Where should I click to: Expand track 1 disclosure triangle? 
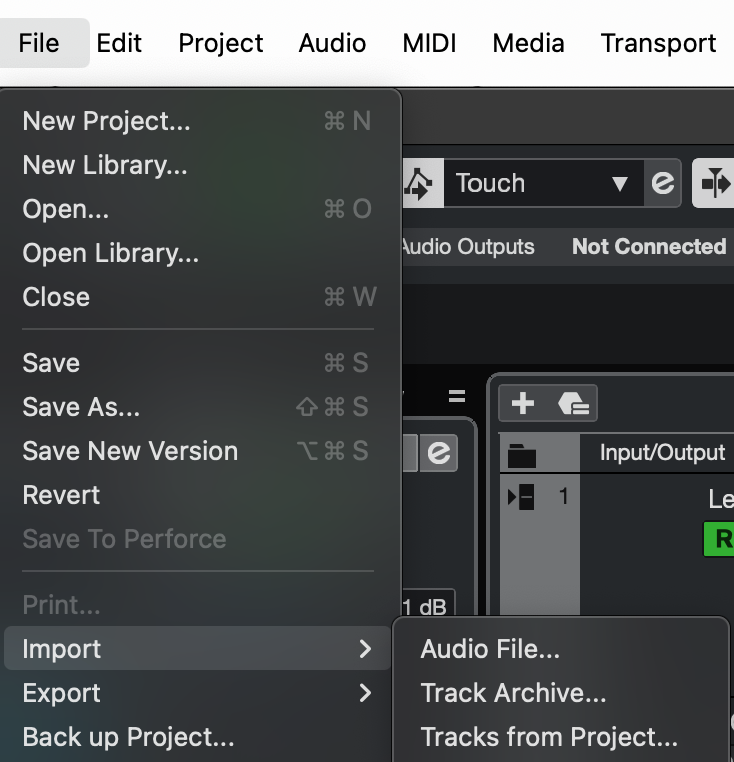pyautogui.click(x=521, y=497)
